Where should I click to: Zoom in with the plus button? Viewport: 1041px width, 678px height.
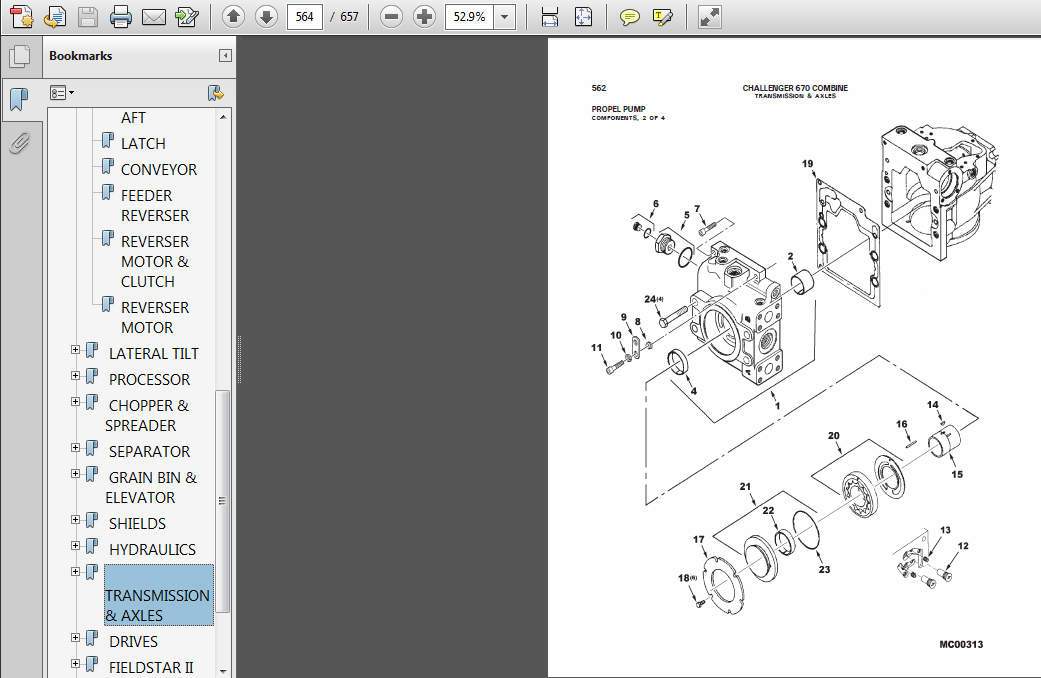[424, 17]
